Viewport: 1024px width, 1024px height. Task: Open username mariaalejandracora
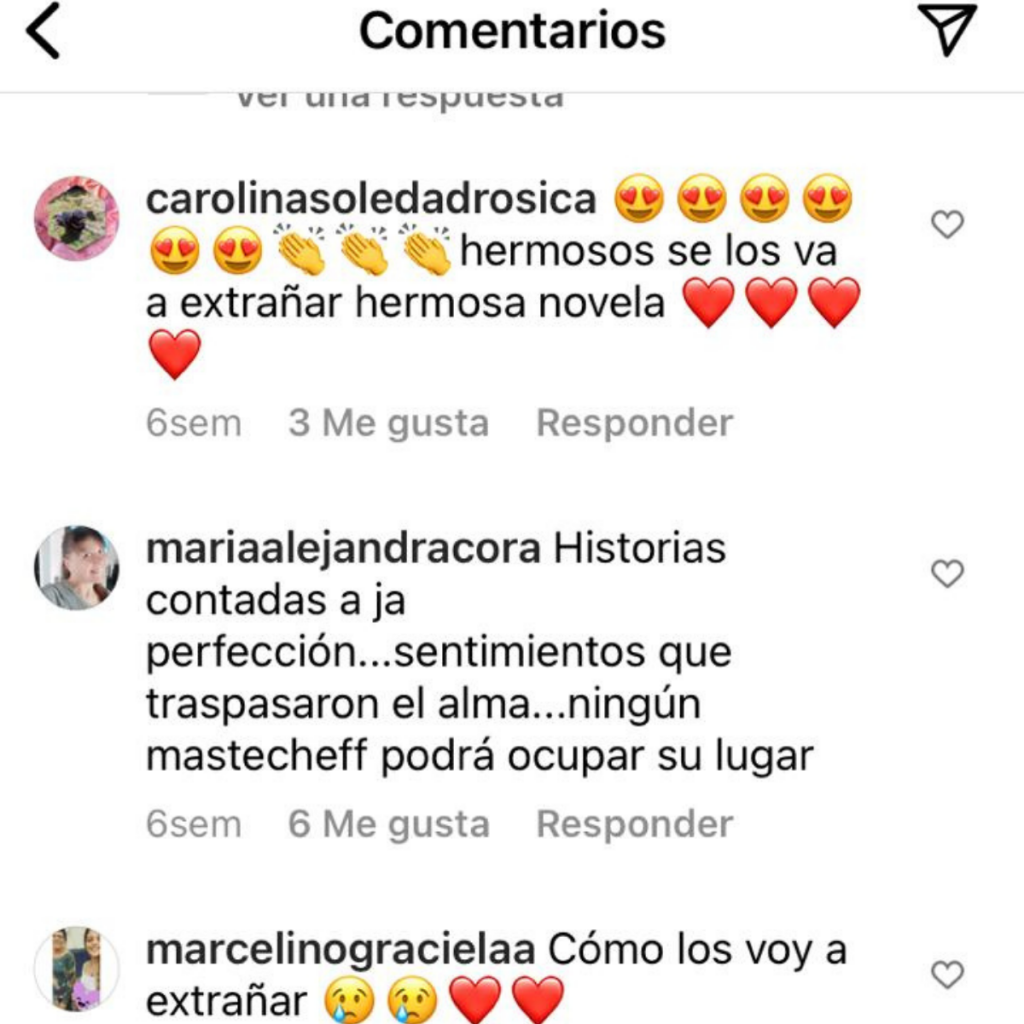(343, 549)
